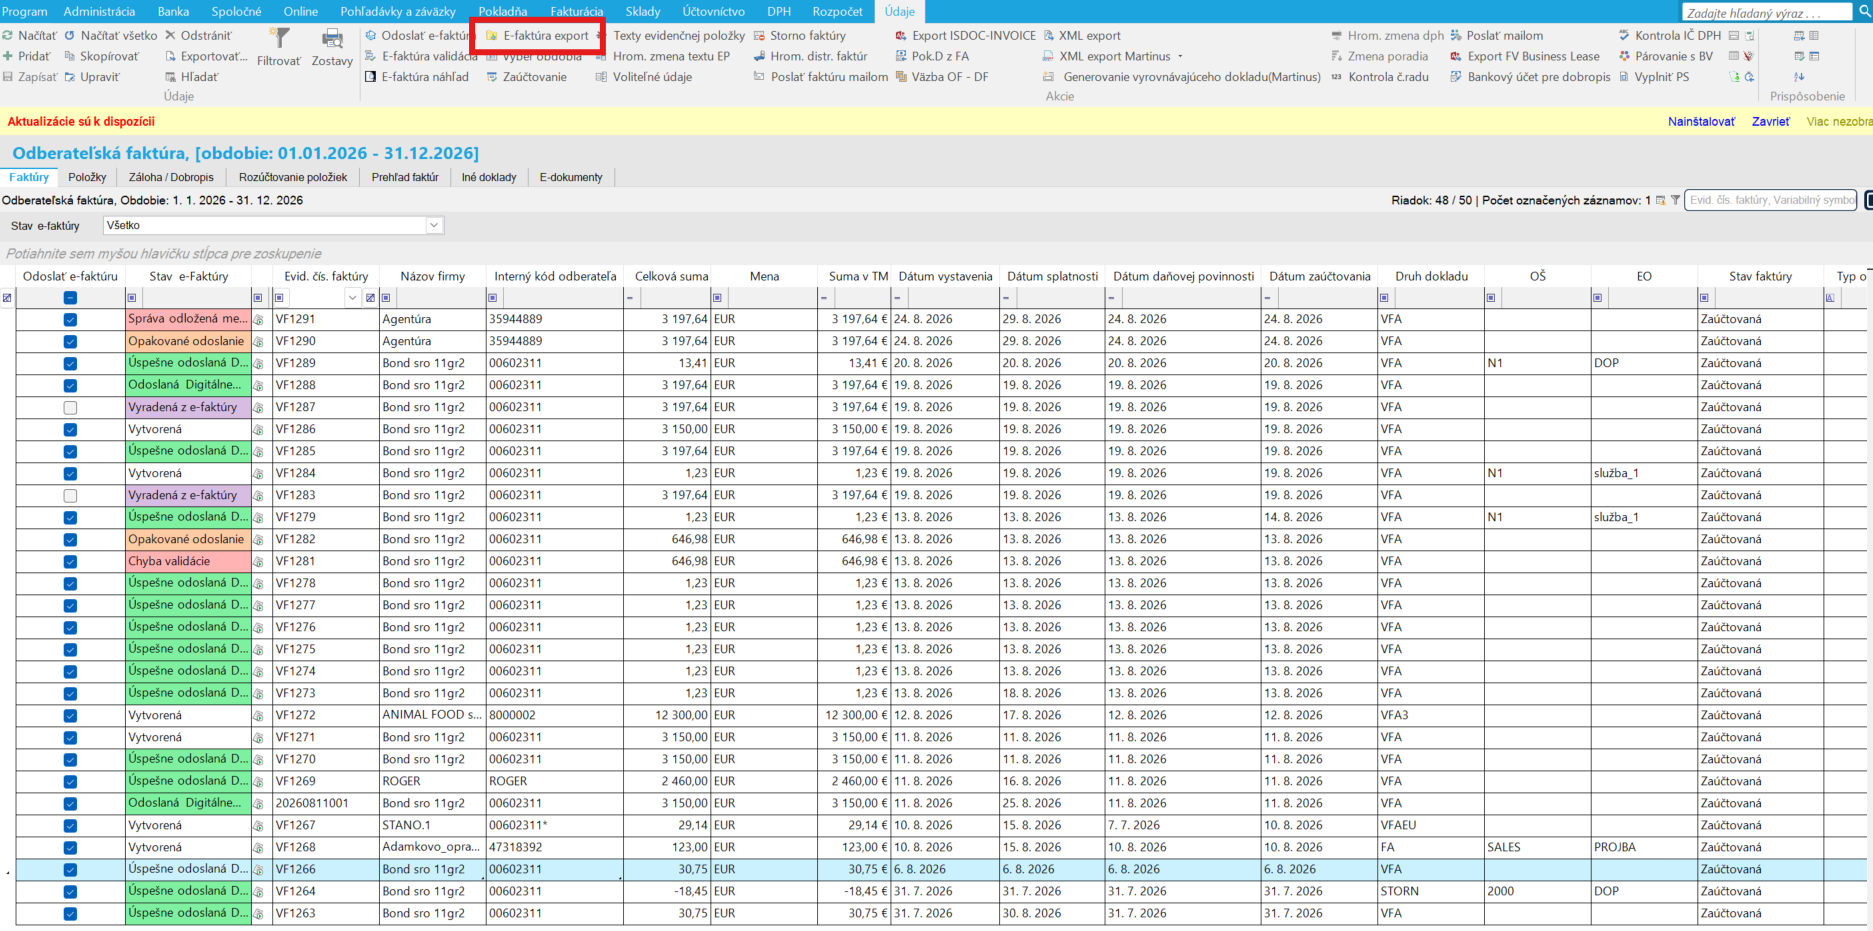Switch to E-dokumenty tab
1873x931 pixels.
pos(571,177)
